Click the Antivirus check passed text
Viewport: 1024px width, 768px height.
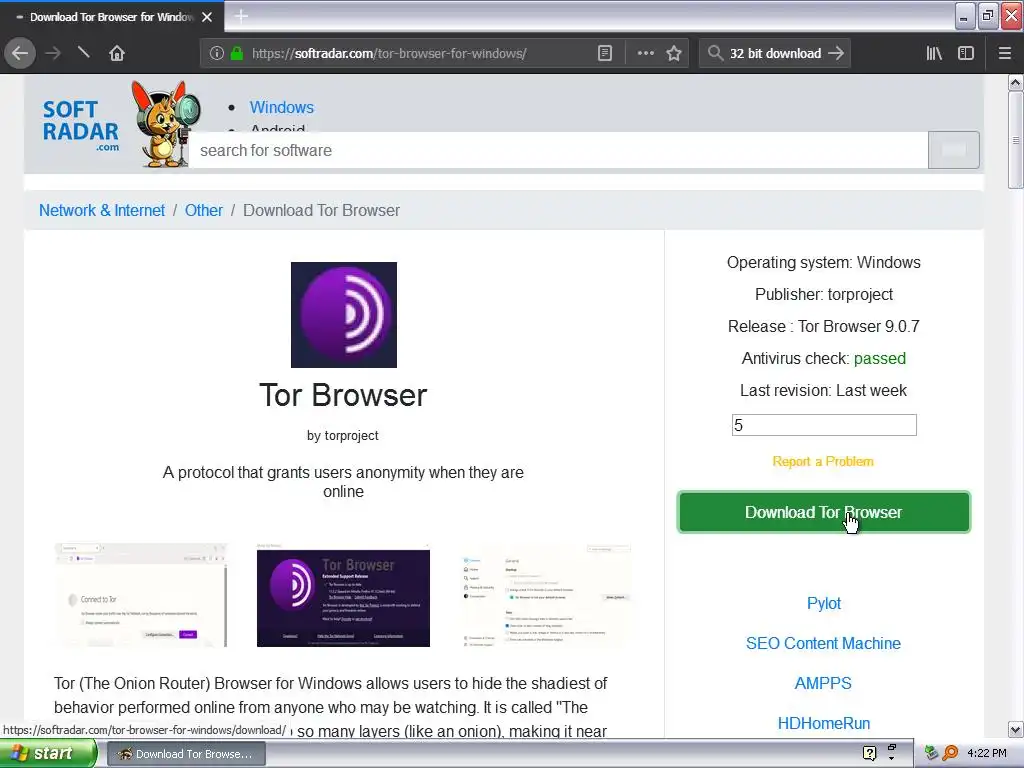click(824, 359)
